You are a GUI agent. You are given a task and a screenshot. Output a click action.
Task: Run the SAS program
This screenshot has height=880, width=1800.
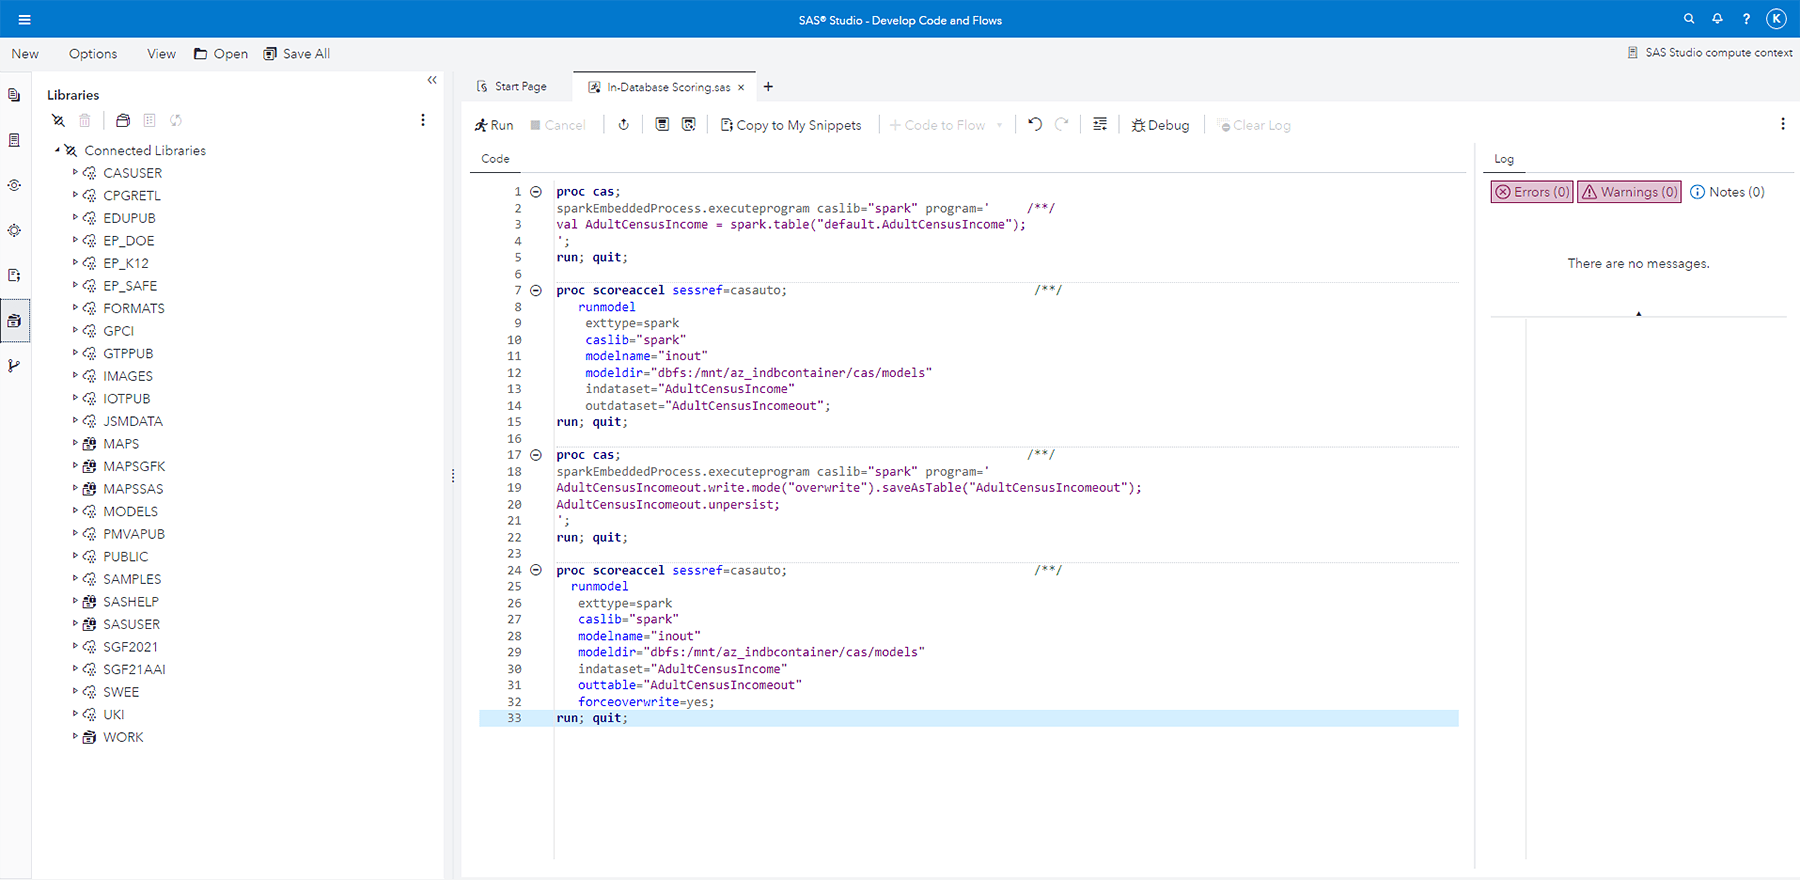pos(494,125)
